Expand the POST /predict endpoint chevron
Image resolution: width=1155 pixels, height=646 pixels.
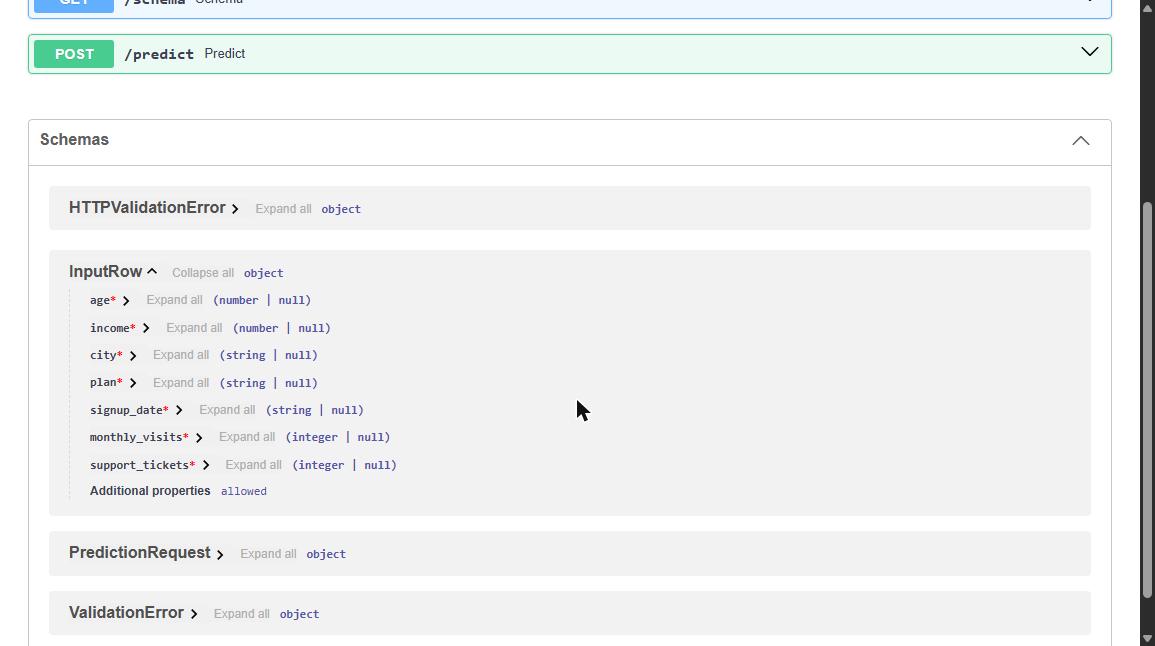(1089, 52)
